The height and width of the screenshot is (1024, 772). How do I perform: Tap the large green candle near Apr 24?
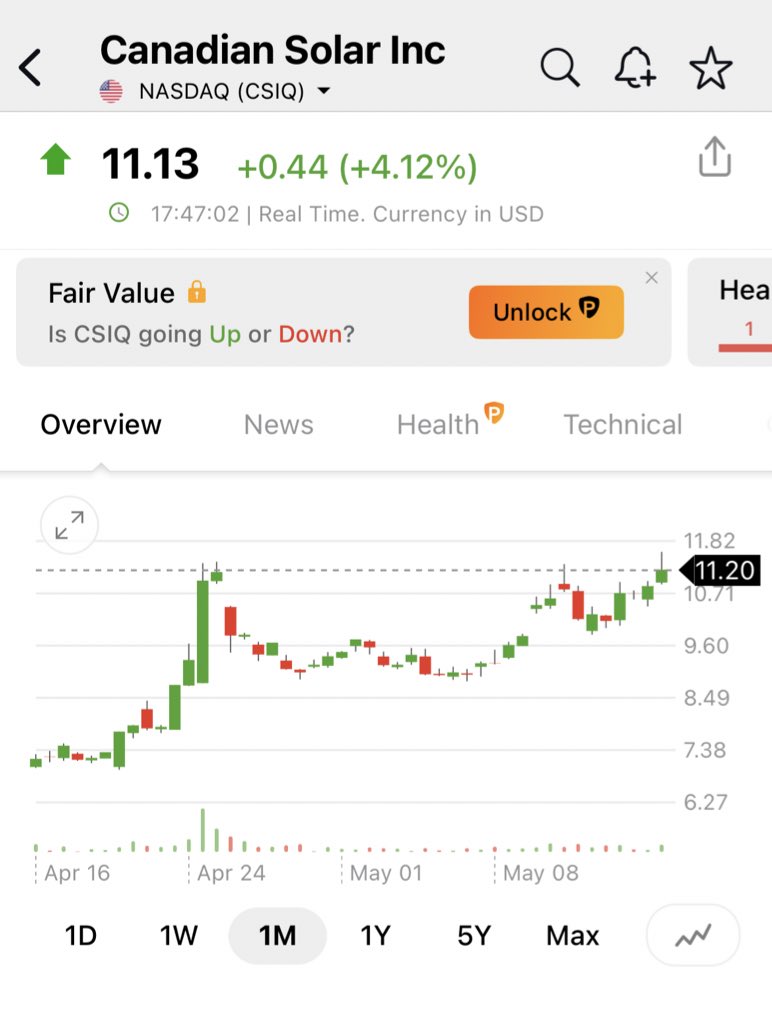pos(202,632)
